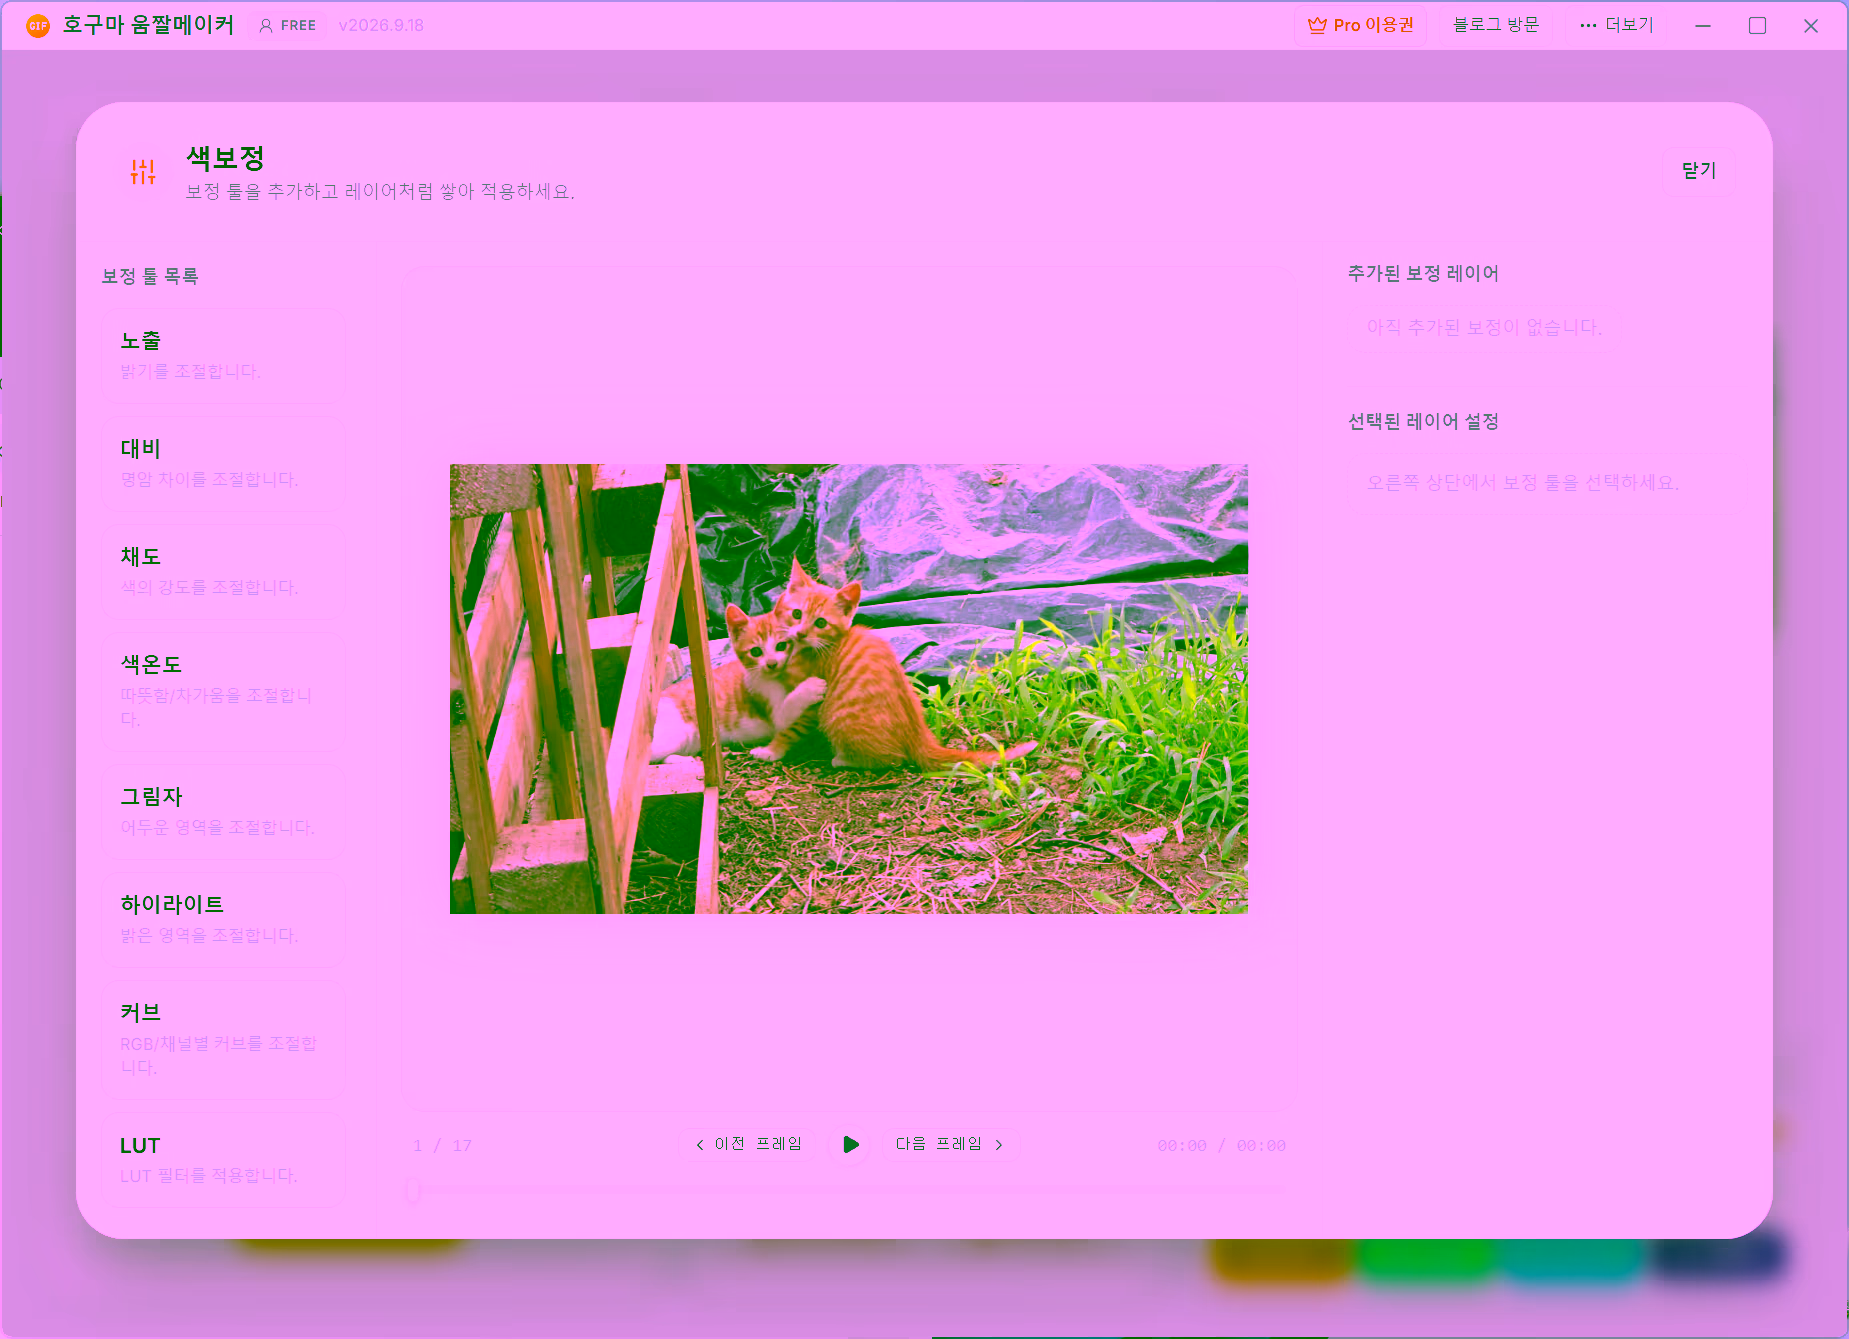1849x1339 pixels.
Task: Choose the 그림자 shadows tool
Action: point(223,812)
